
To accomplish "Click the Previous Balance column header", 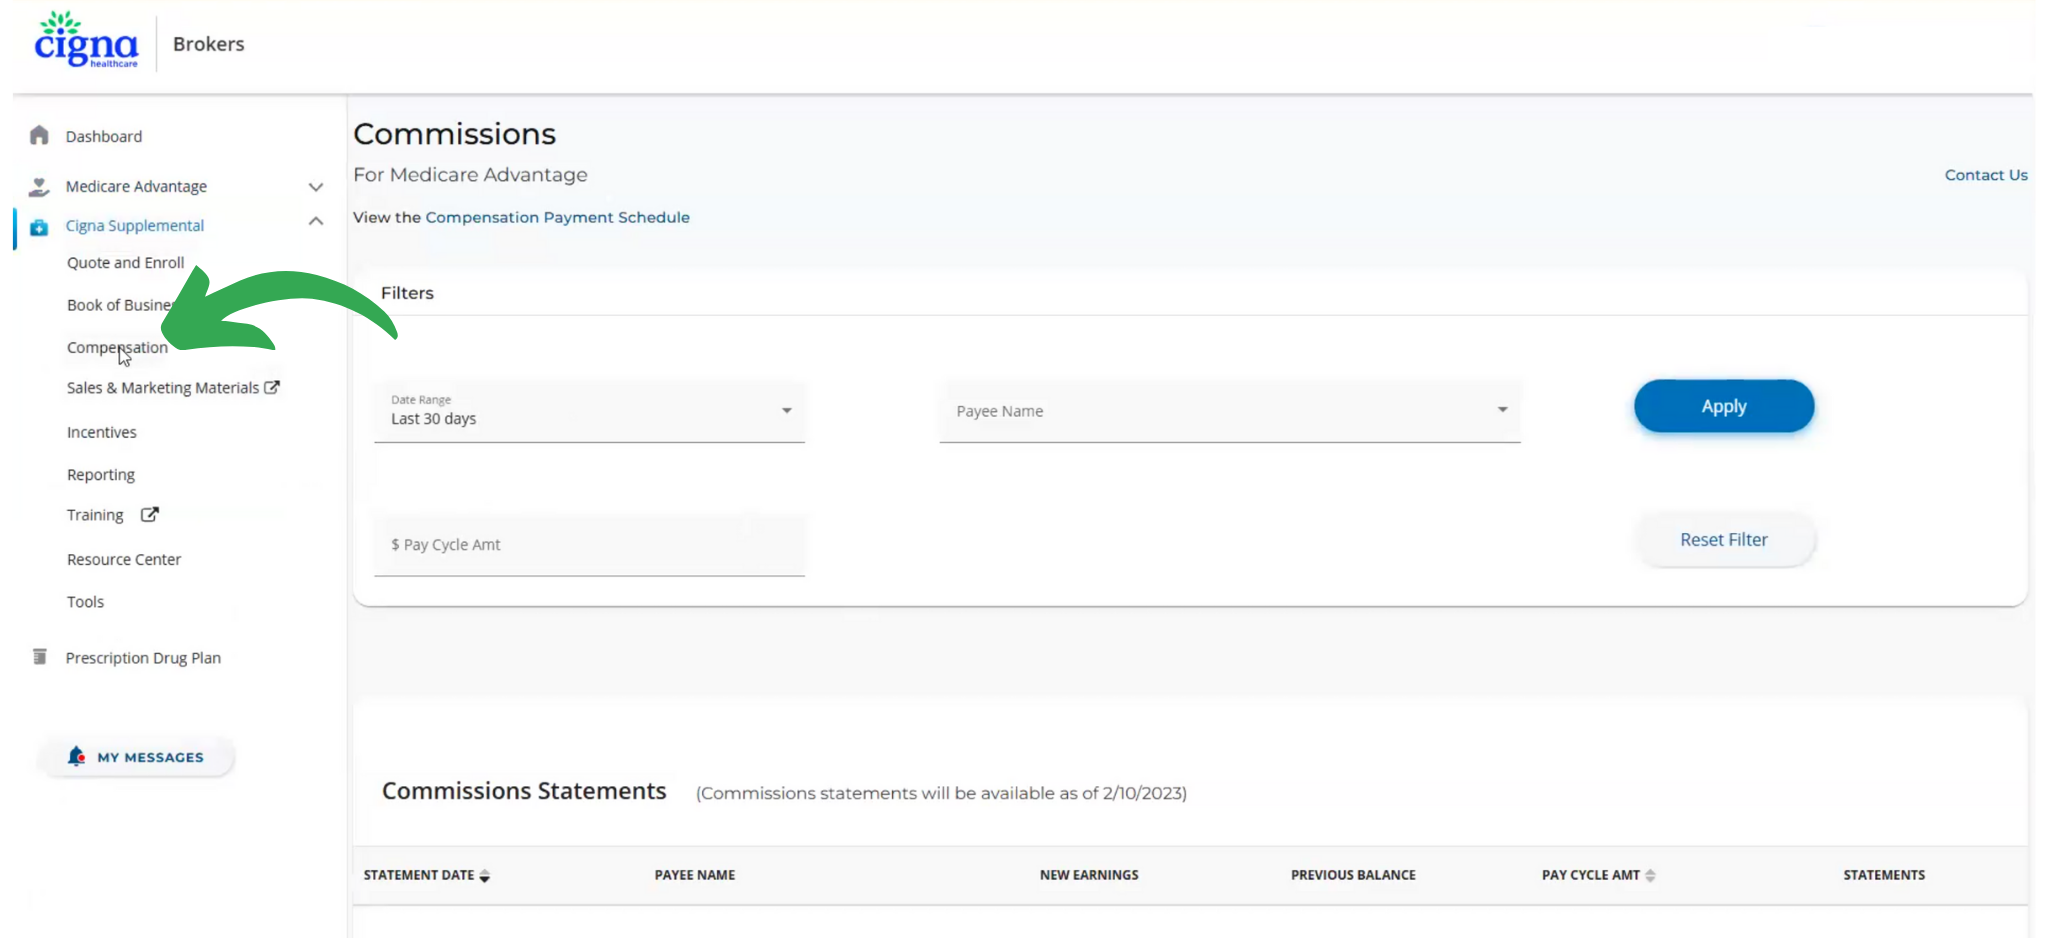I will coord(1353,875).
